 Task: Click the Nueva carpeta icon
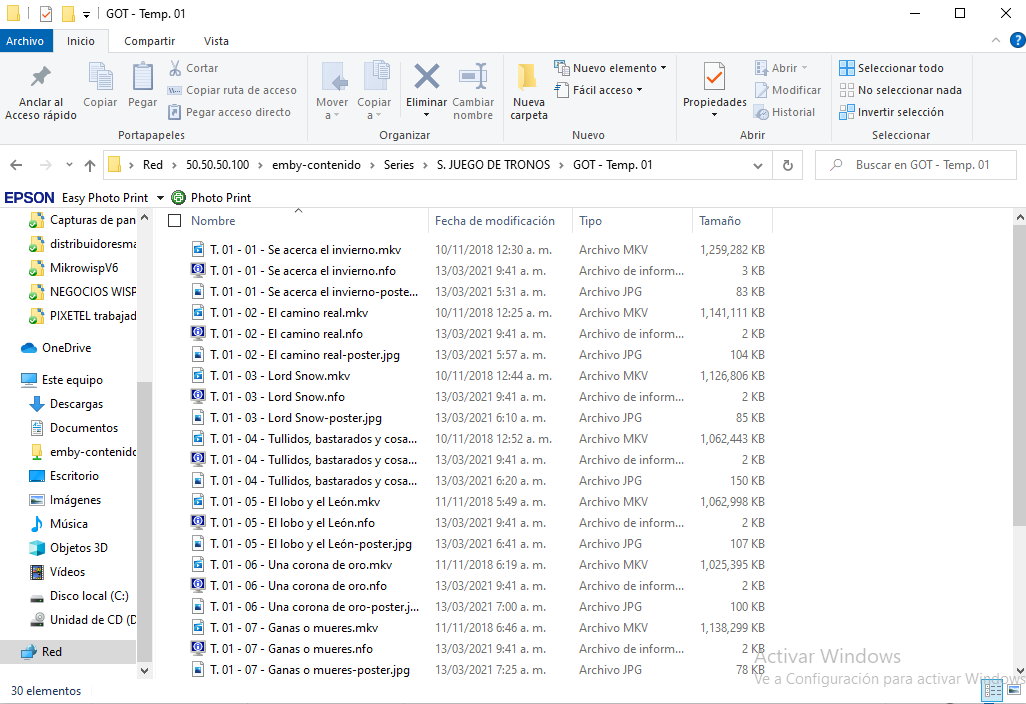[x=528, y=78]
